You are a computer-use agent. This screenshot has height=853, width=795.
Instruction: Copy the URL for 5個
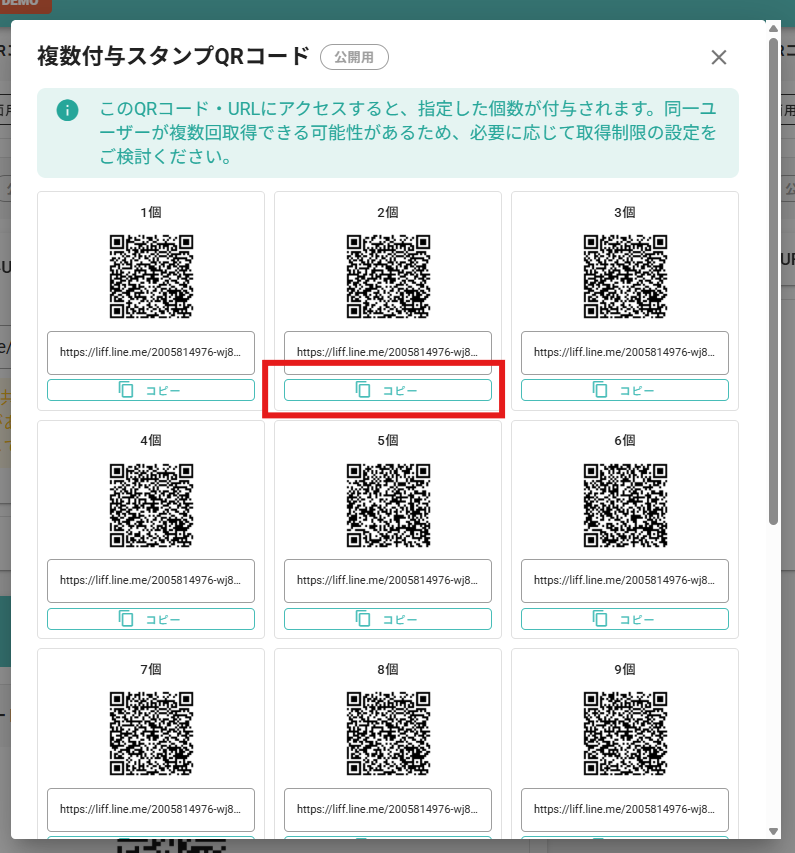388,619
